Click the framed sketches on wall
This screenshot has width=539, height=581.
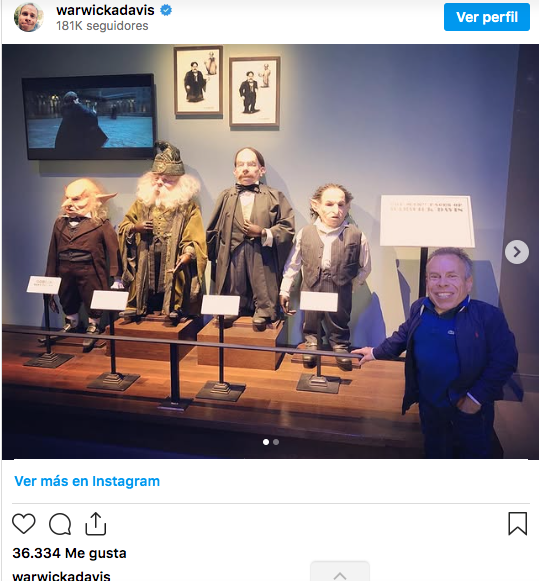(x=227, y=87)
